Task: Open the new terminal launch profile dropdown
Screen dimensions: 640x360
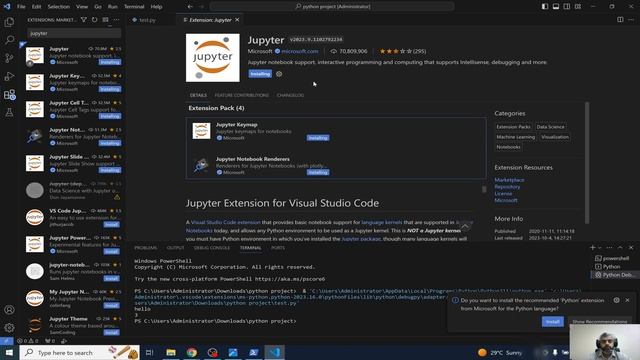Action: pos(600,247)
